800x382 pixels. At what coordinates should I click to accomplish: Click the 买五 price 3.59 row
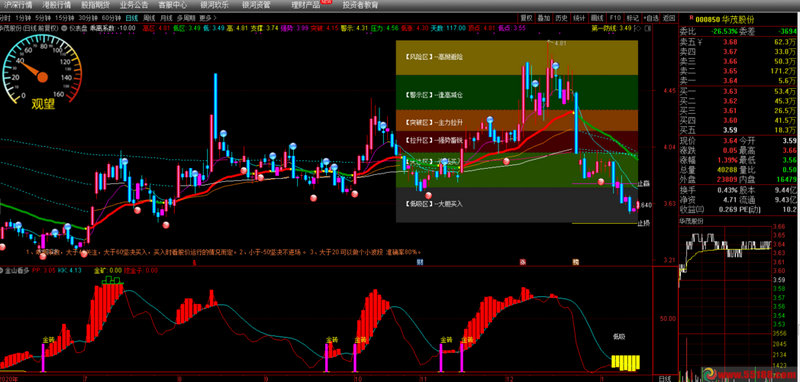[x=738, y=130]
